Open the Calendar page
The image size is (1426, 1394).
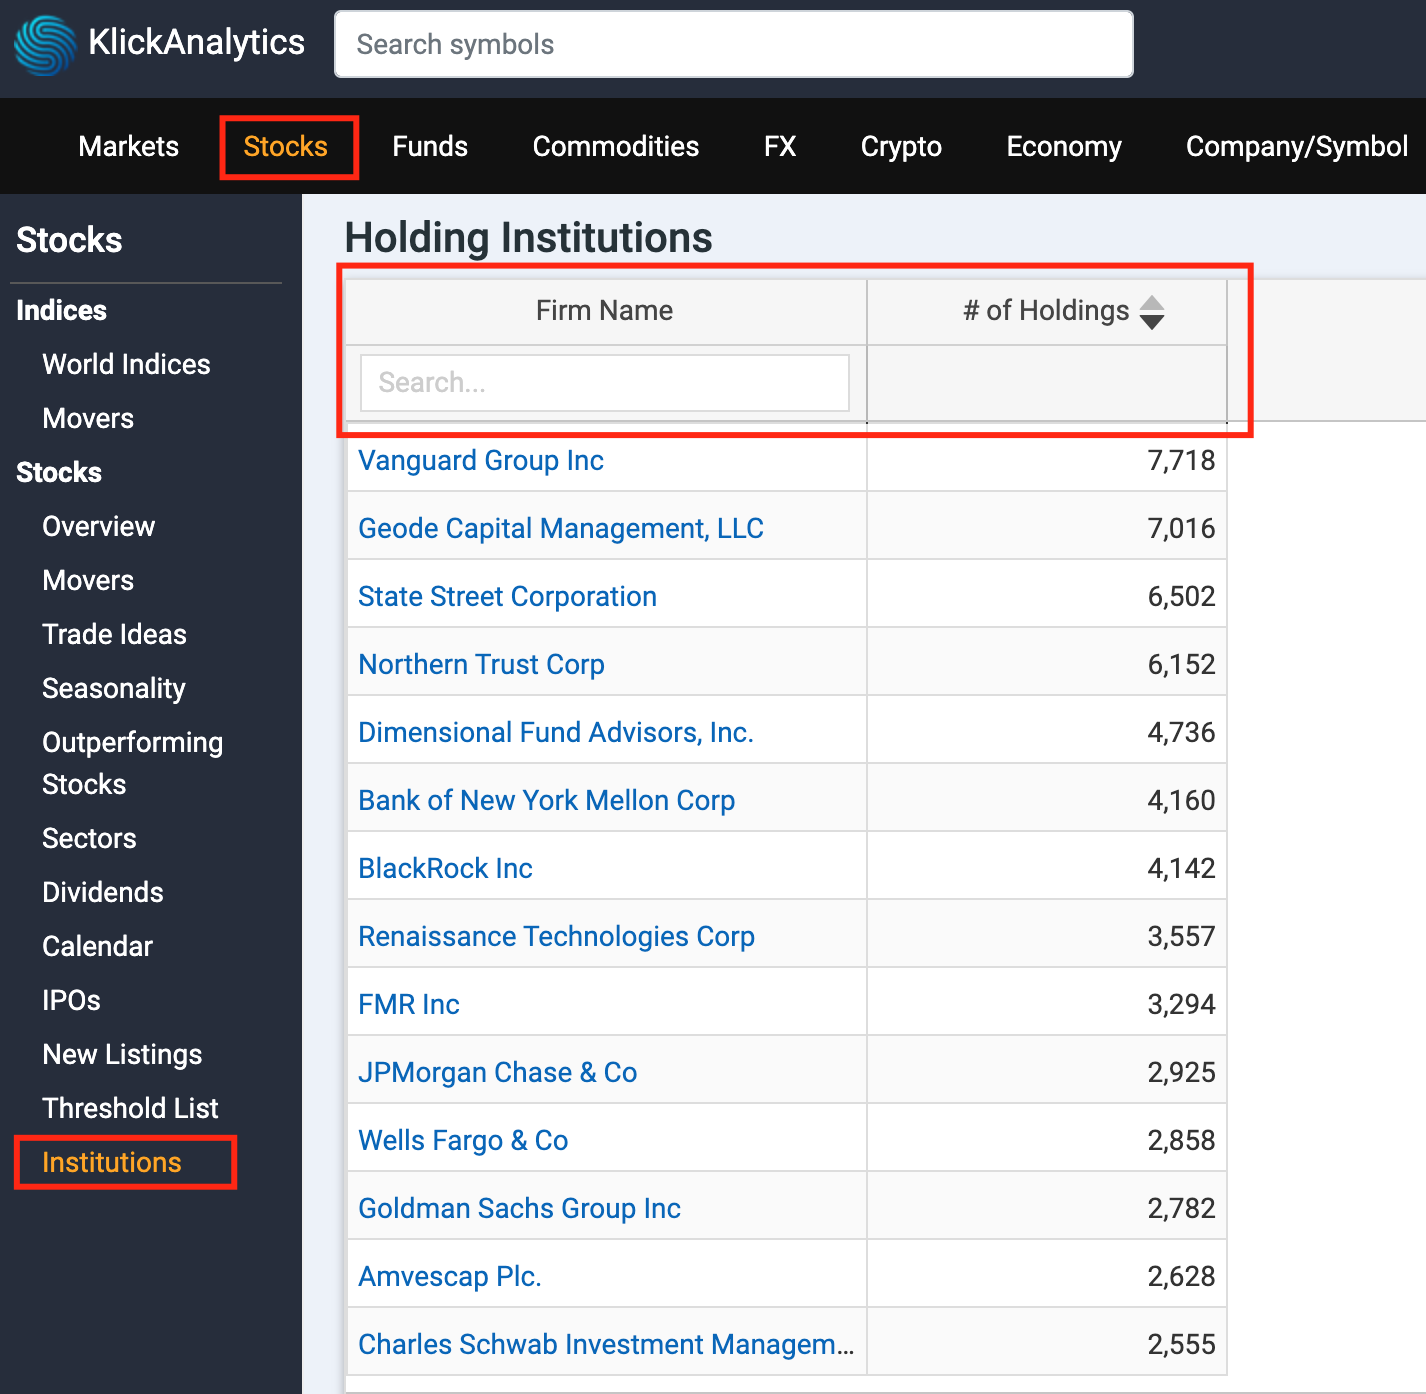click(97, 946)
